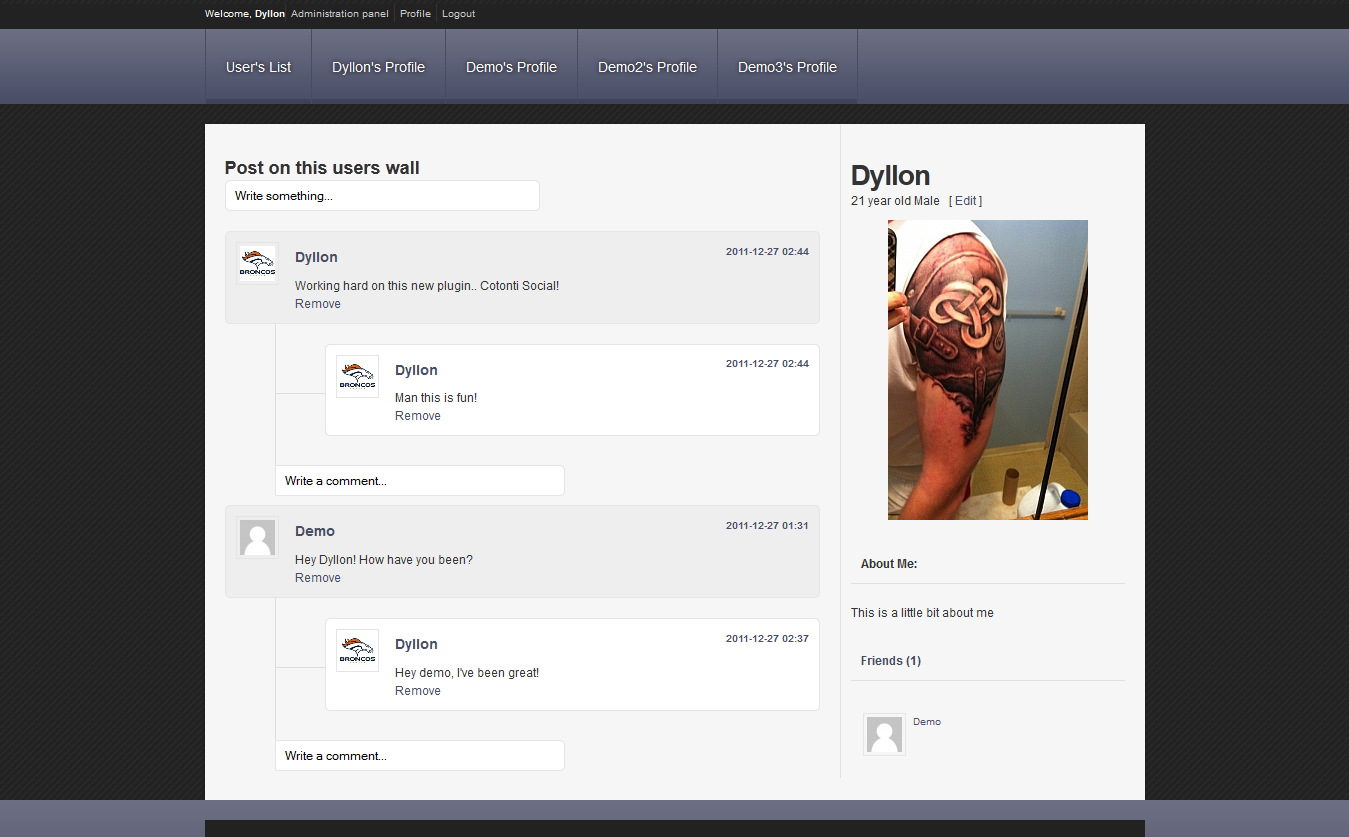Click author name Dyllon on 'Man this is fun!' comment
1349x837 pixels.
[416, 371]
